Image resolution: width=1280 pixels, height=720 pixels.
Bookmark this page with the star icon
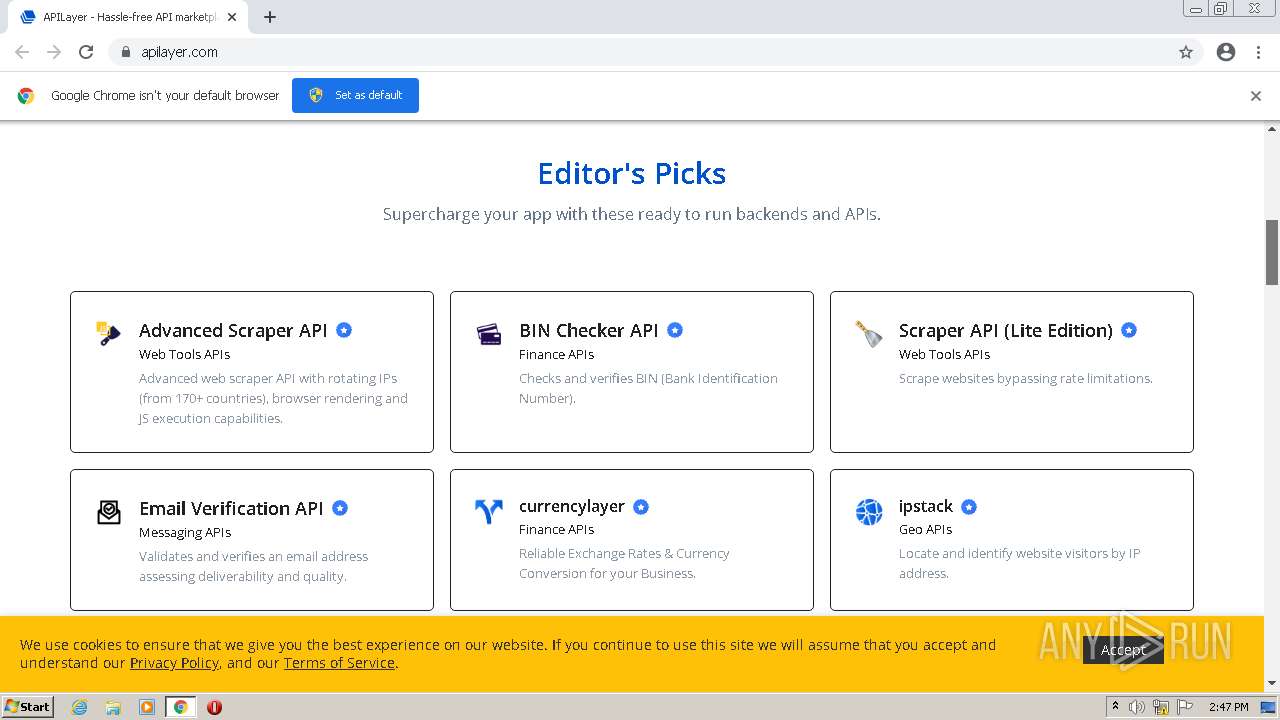pyautogui.click(x=1186, y=52)
